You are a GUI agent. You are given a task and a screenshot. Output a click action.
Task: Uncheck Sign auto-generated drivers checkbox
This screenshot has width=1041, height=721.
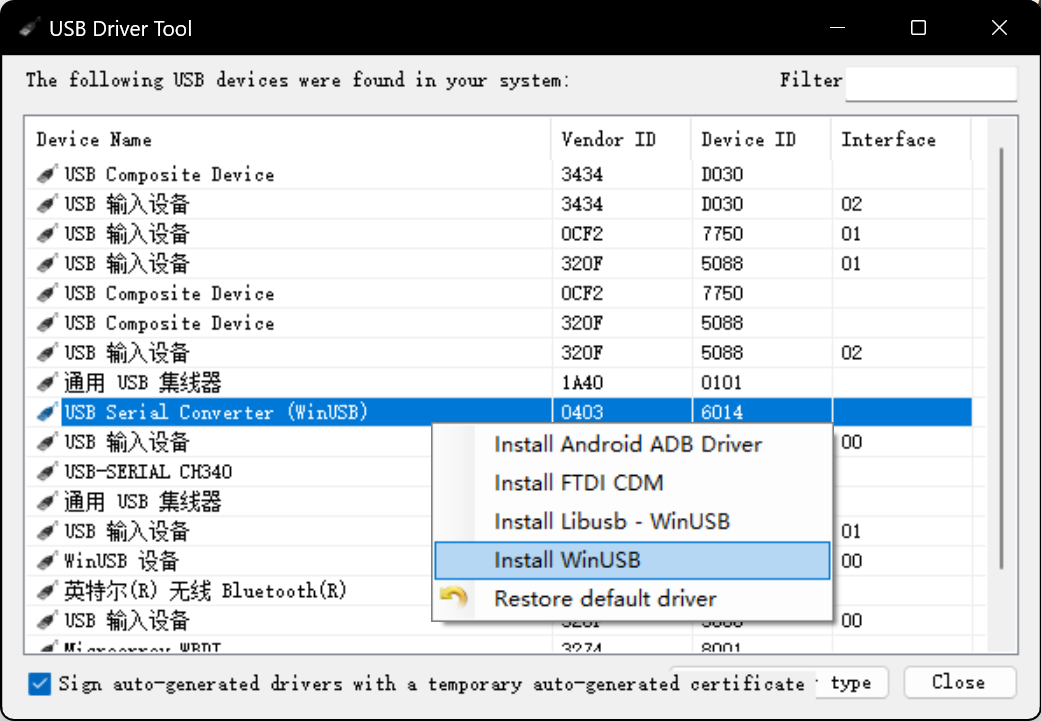click(x=40, y=684)
